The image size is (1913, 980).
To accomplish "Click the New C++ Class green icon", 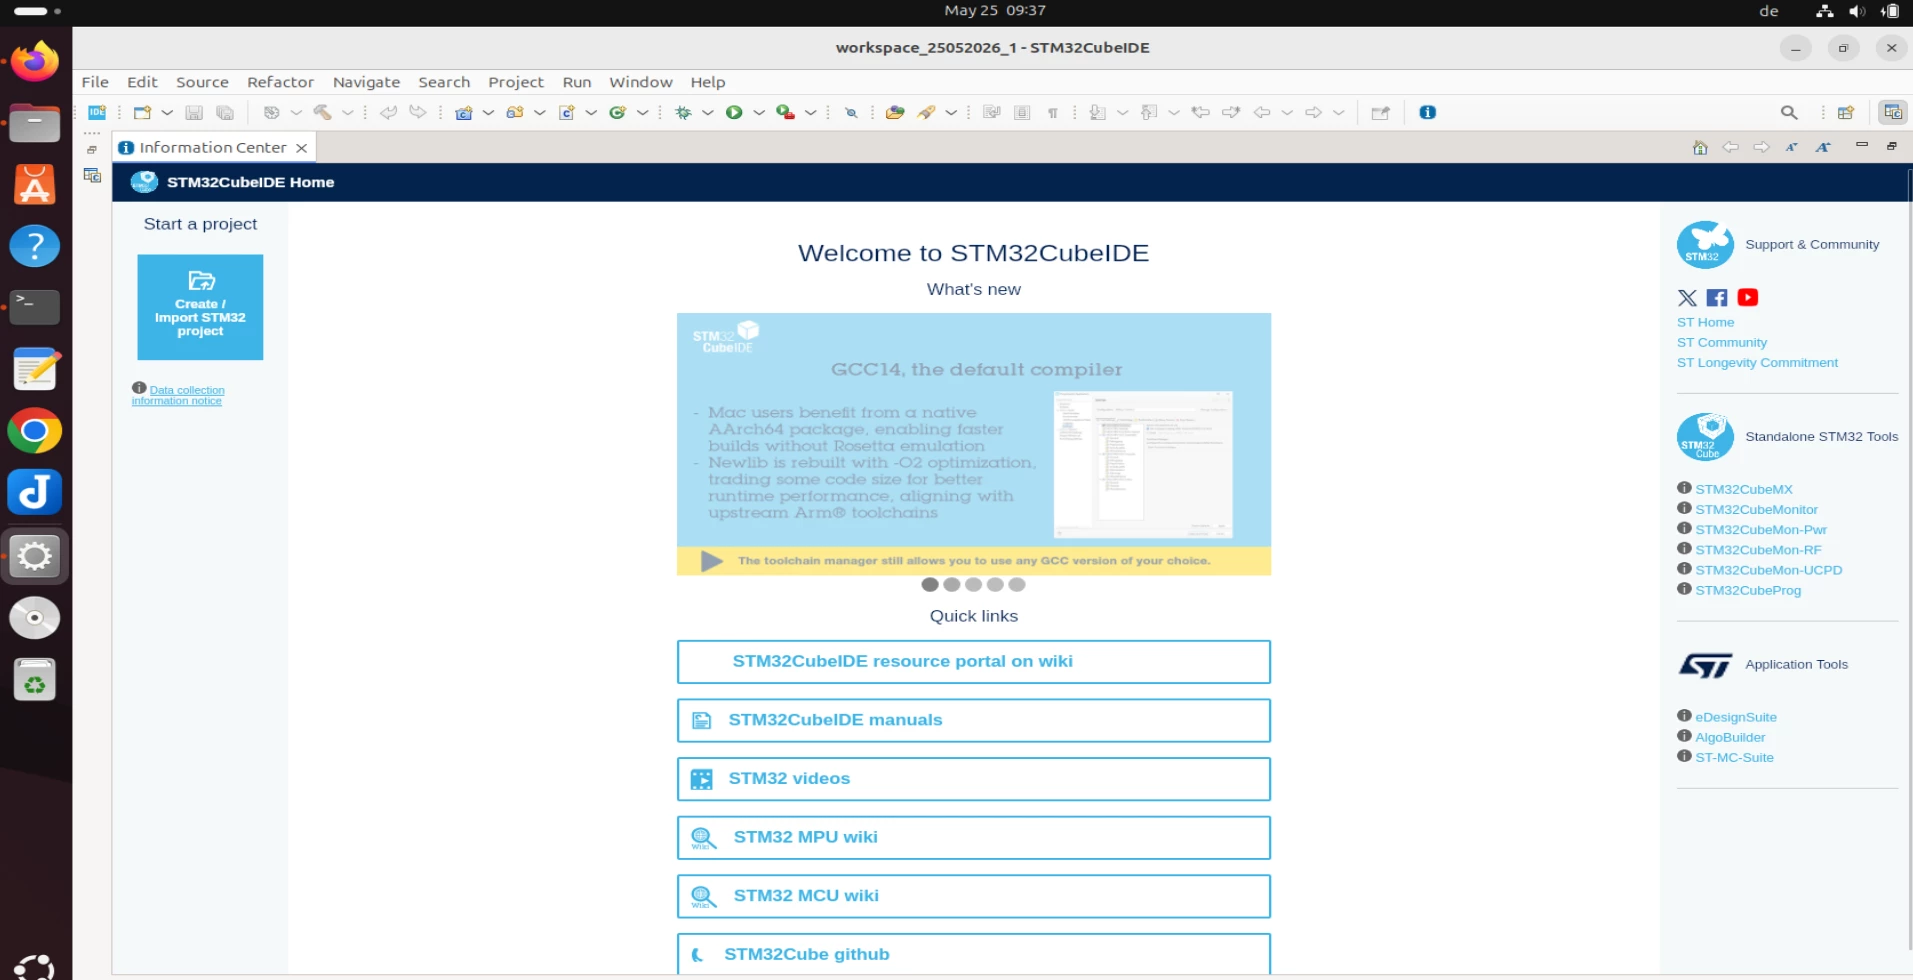I will (618, 113).
